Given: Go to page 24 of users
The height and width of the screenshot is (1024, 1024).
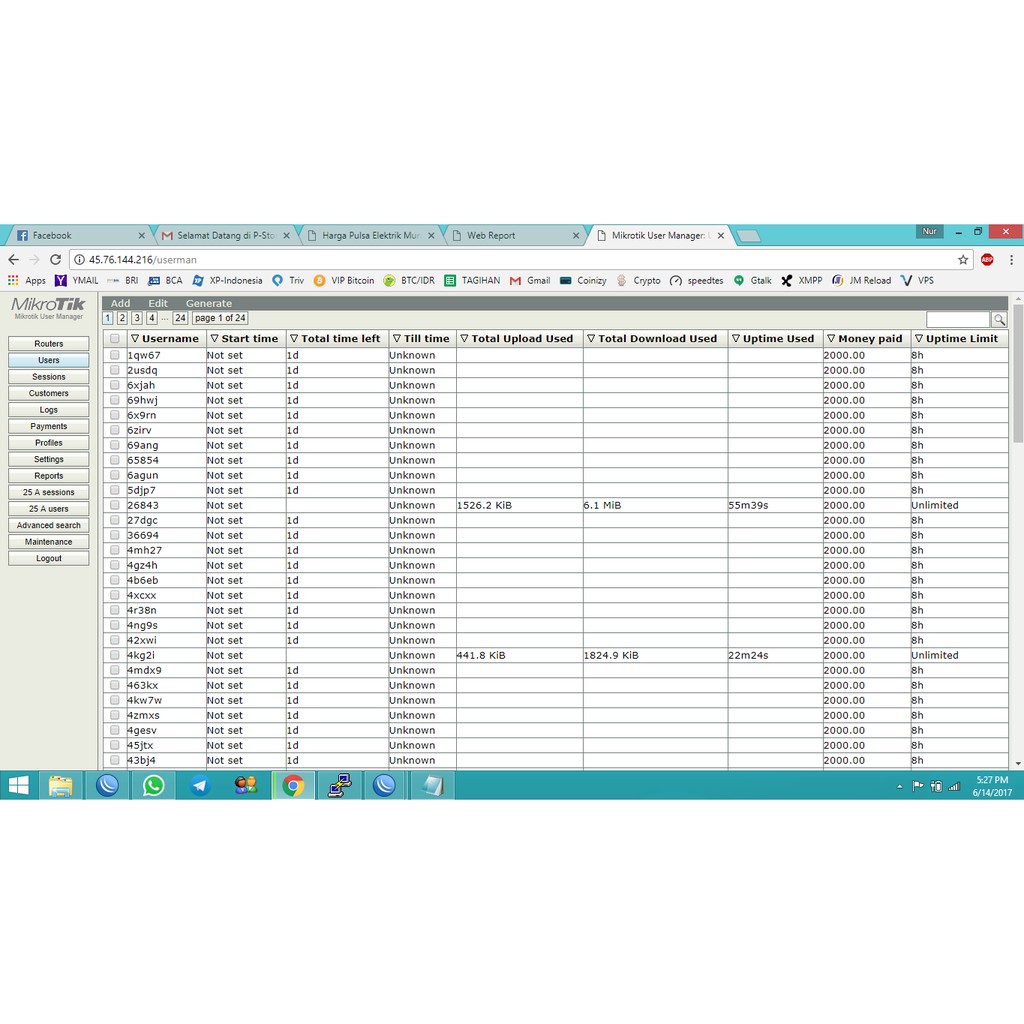Looking at the screenshot, I should pyautogui.click(x=180, y=318).
